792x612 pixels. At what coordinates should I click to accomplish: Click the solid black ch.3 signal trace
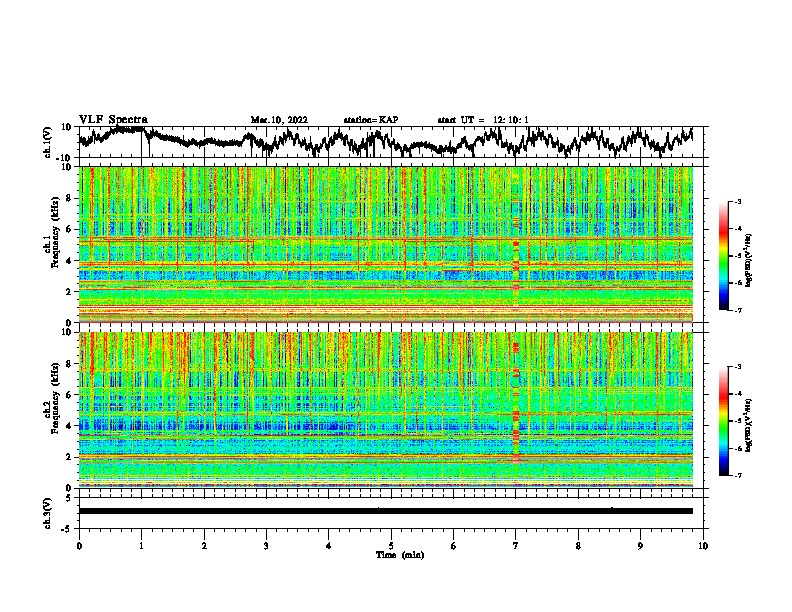[385, 511]
